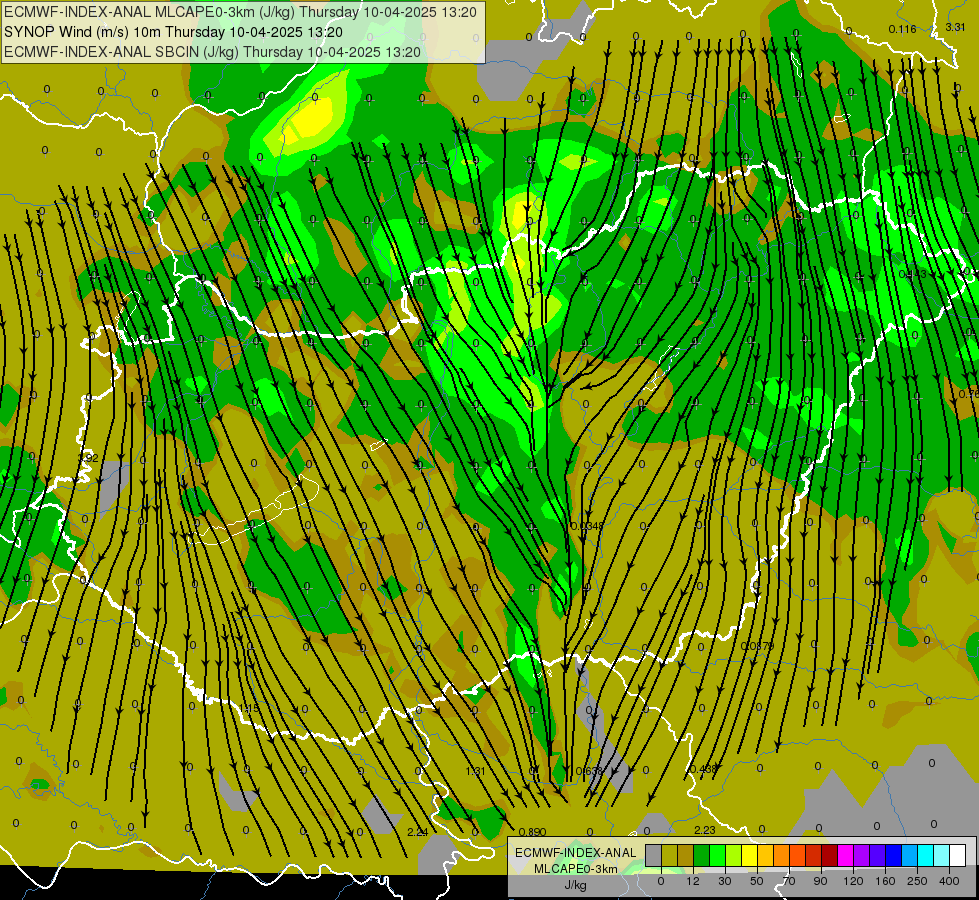Screen dimensions: 979x900
Task: Select the white swatch at legend end
Action: 958,855
